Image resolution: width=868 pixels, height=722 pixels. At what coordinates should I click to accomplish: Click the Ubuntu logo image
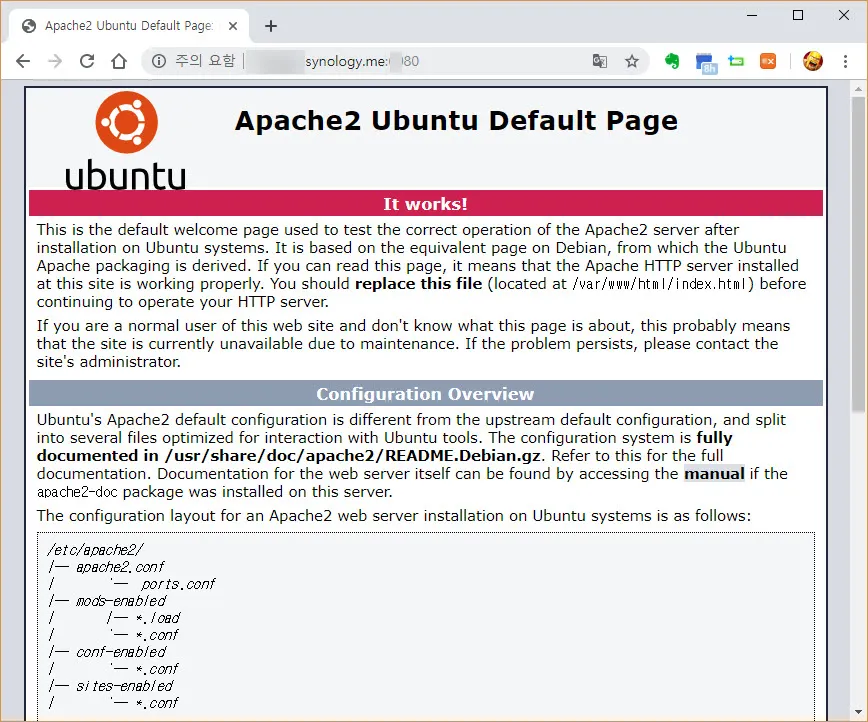126,140
